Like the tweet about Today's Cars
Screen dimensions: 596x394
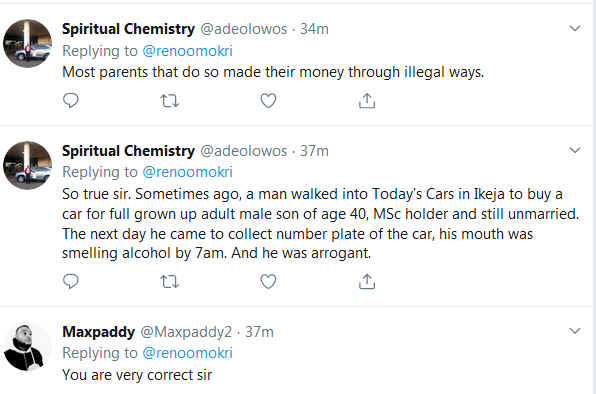pyautogui.click(x=268, y=282)
